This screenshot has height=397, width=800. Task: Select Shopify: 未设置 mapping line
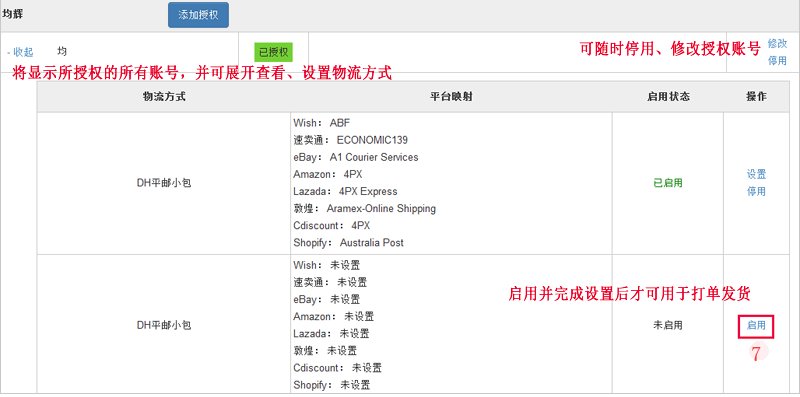click(x=332, y=385)
